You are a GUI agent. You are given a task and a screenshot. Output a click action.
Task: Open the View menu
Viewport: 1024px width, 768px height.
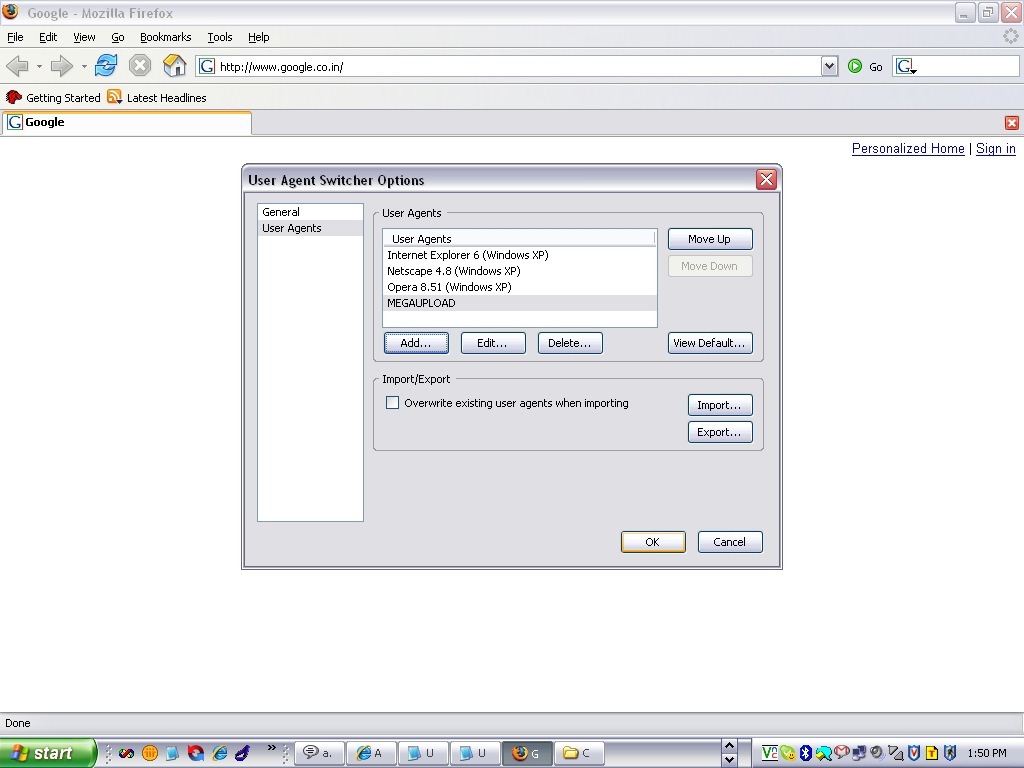pos(84,37)
